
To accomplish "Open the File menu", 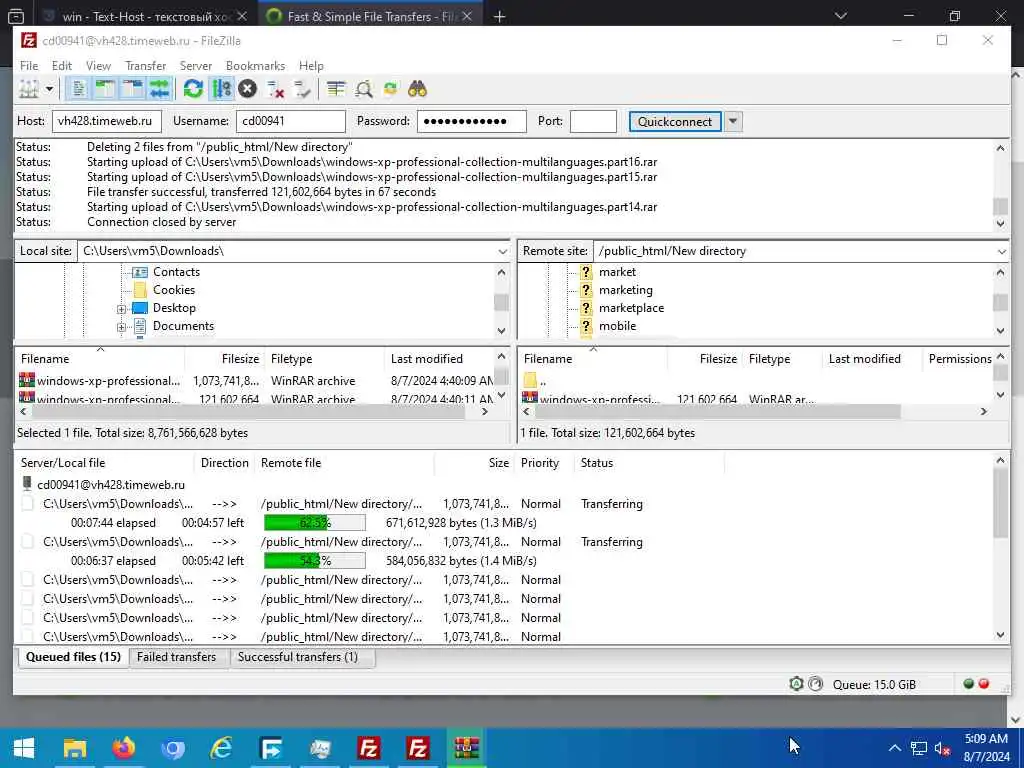I will [29, 65].
